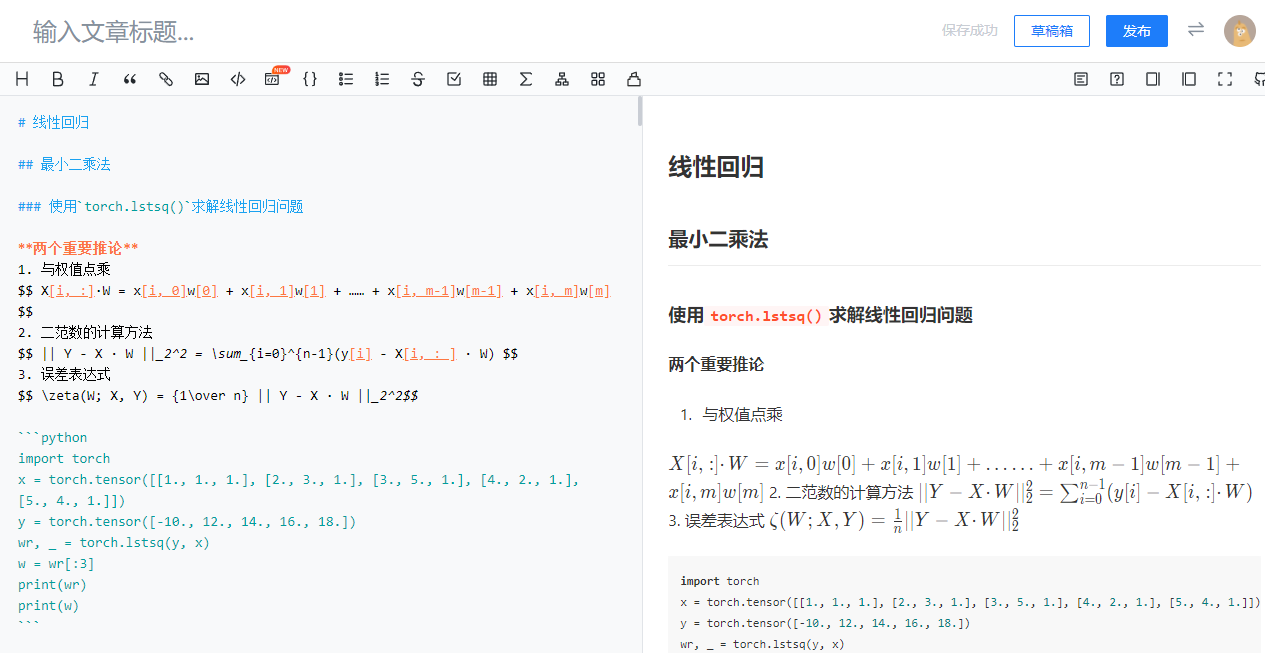Click 'import torch' in the editor

point(64,458)
